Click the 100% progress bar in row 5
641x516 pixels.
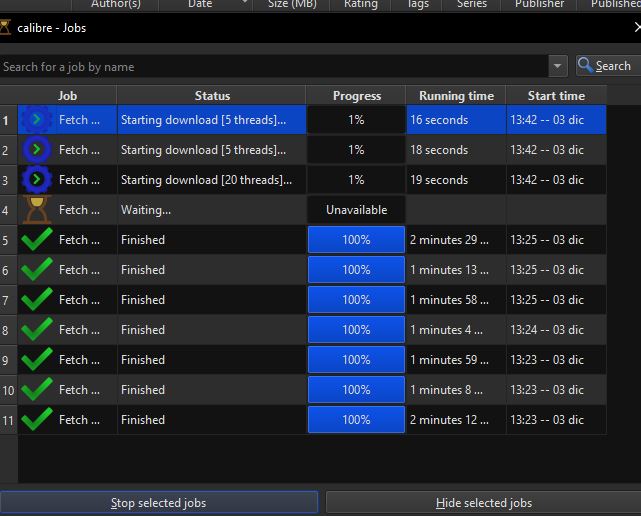pyautogui.click(x=356, y=240)
